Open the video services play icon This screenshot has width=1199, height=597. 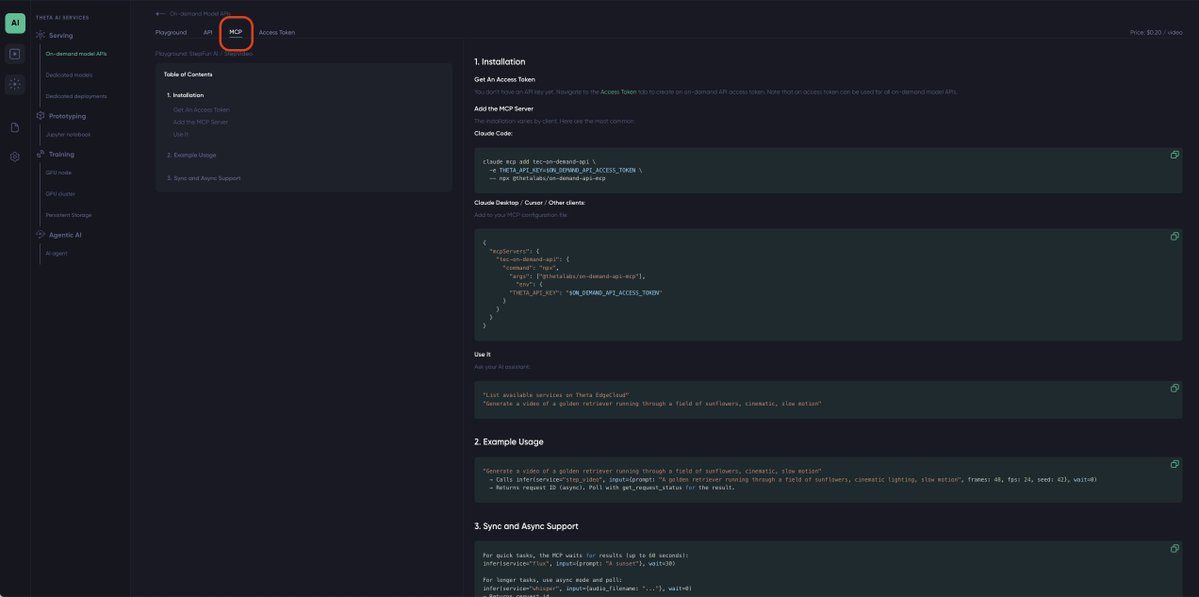coord(15,54)
